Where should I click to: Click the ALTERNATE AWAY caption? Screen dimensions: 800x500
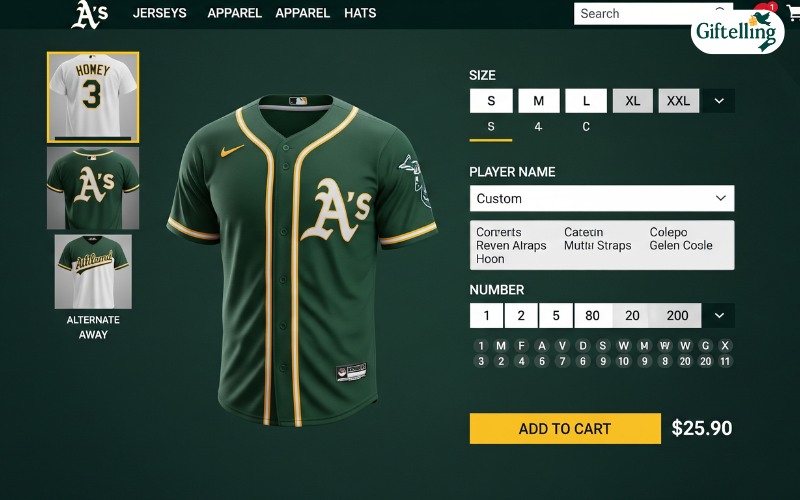point(93,327)
